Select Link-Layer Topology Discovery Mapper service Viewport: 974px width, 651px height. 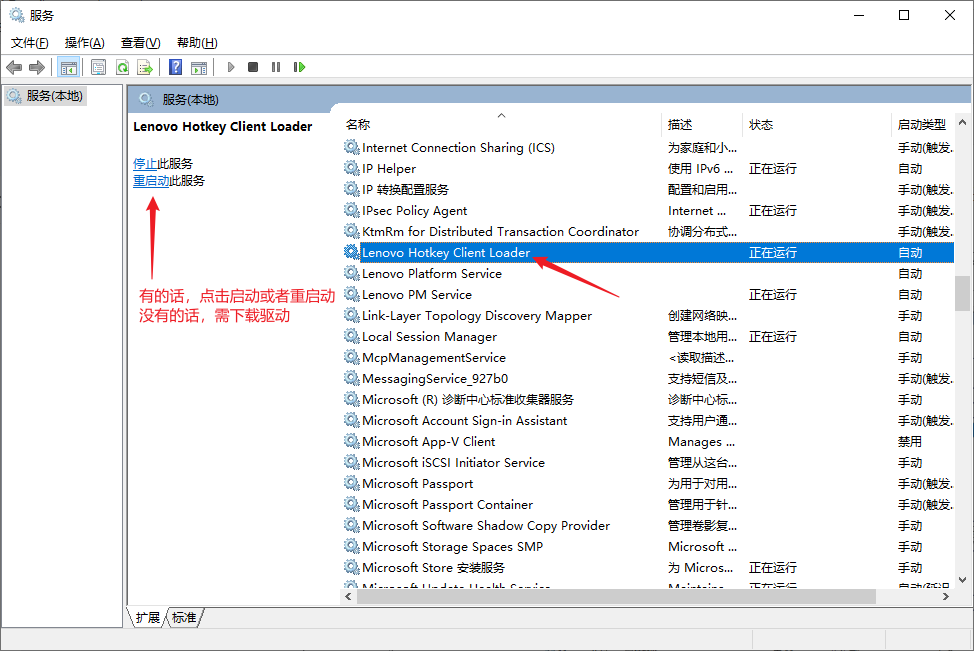(x=648, y=316)
